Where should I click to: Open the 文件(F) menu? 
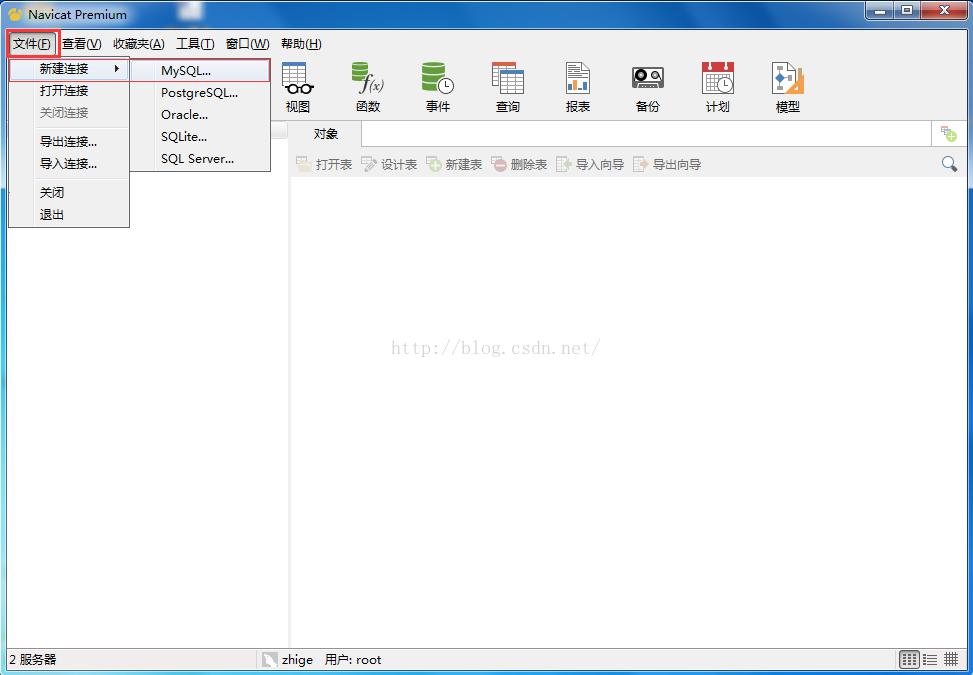coord(32,44)
